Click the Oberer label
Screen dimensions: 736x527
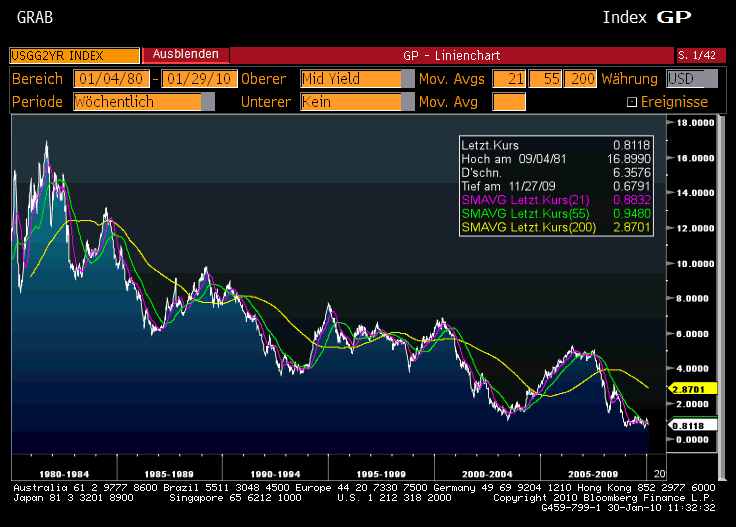(263, 79)
